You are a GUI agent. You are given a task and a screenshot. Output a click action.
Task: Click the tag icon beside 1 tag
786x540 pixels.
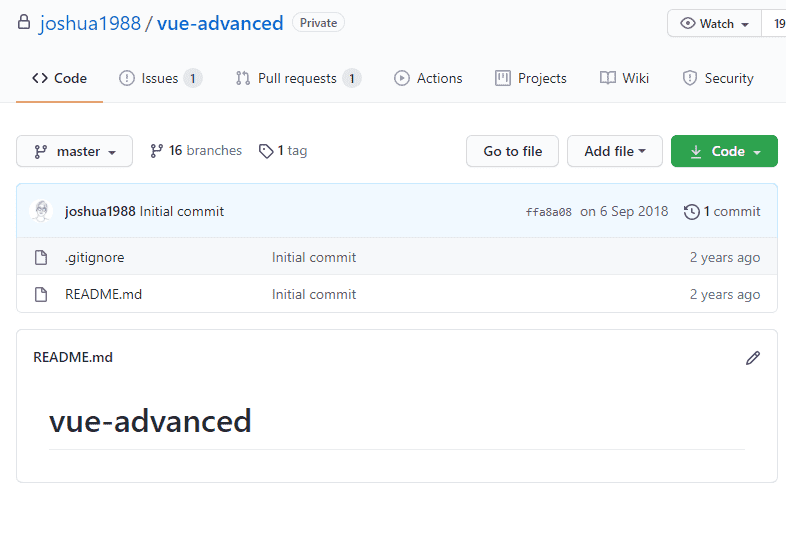pos(266,151)
